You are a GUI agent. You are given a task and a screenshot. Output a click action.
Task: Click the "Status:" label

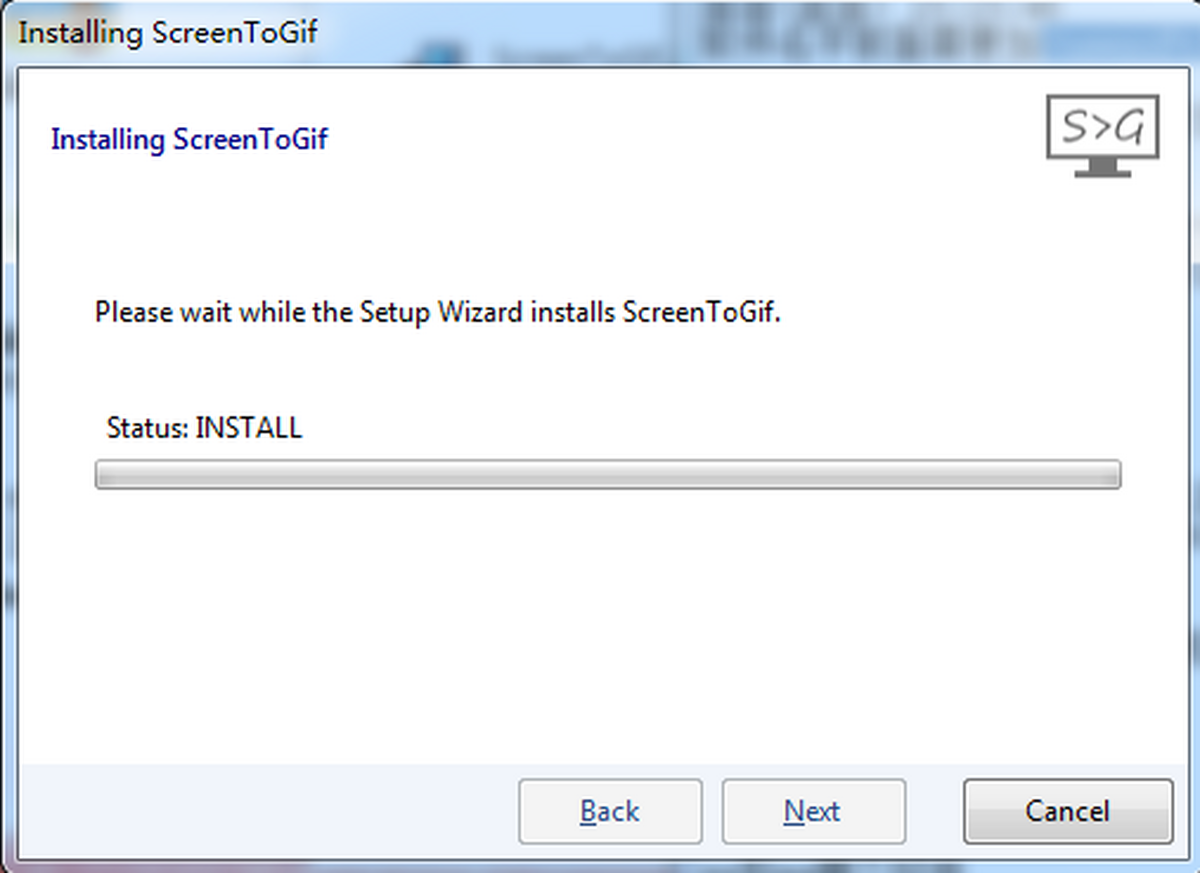pos(147,428)
